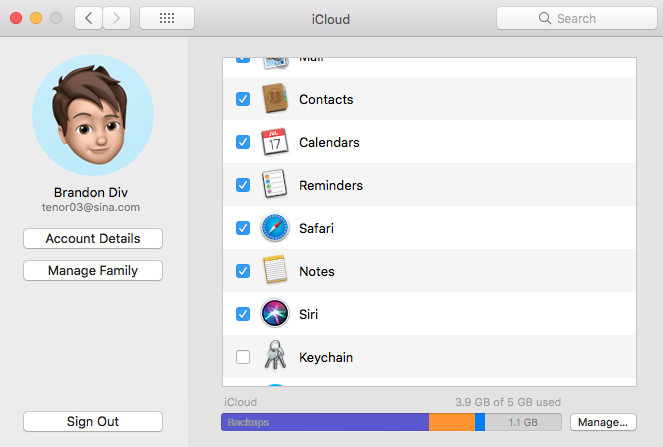Viewport: 663px width, 447px height.
Task: Click the 3.9 GB of 5 GB used text
Action: [x=508, y=402]
